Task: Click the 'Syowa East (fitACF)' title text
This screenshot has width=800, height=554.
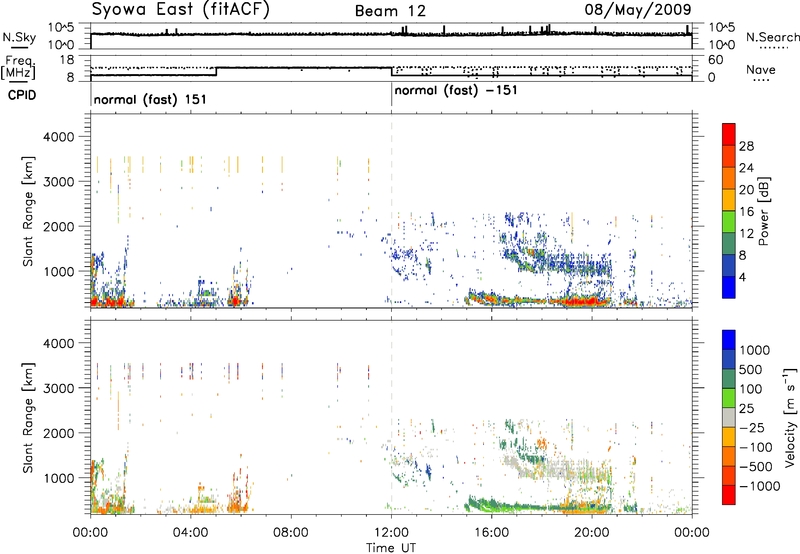Action: point(181,9)
